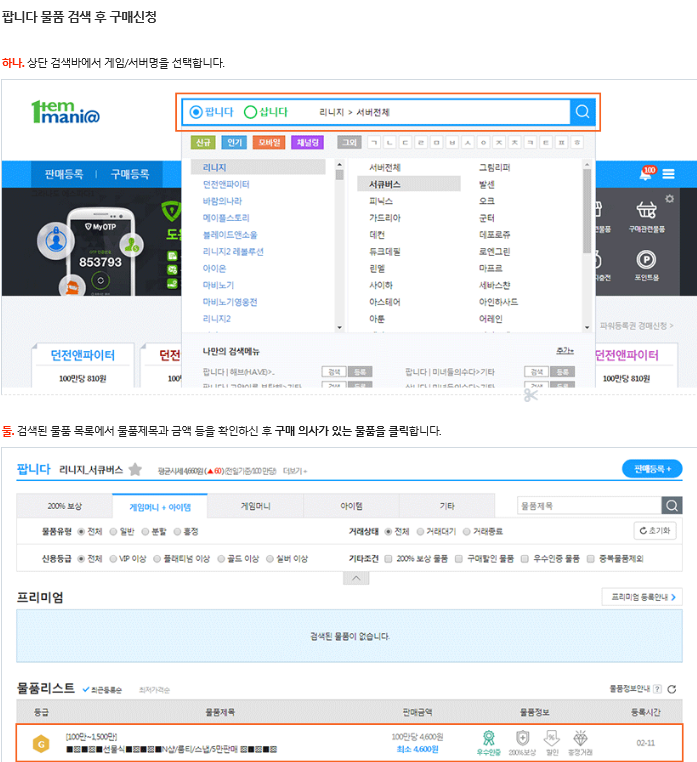The height and width of the screenshot is (762, 697).
Task: Click the game list scroll-down arrow
Action: (340, 328)
